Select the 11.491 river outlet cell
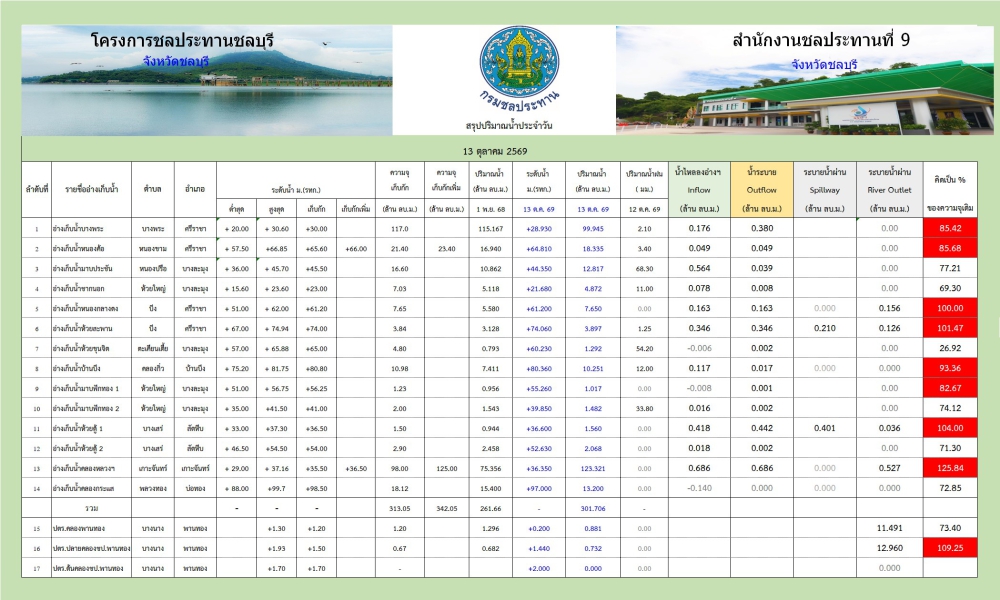 (x=890, y=528)
